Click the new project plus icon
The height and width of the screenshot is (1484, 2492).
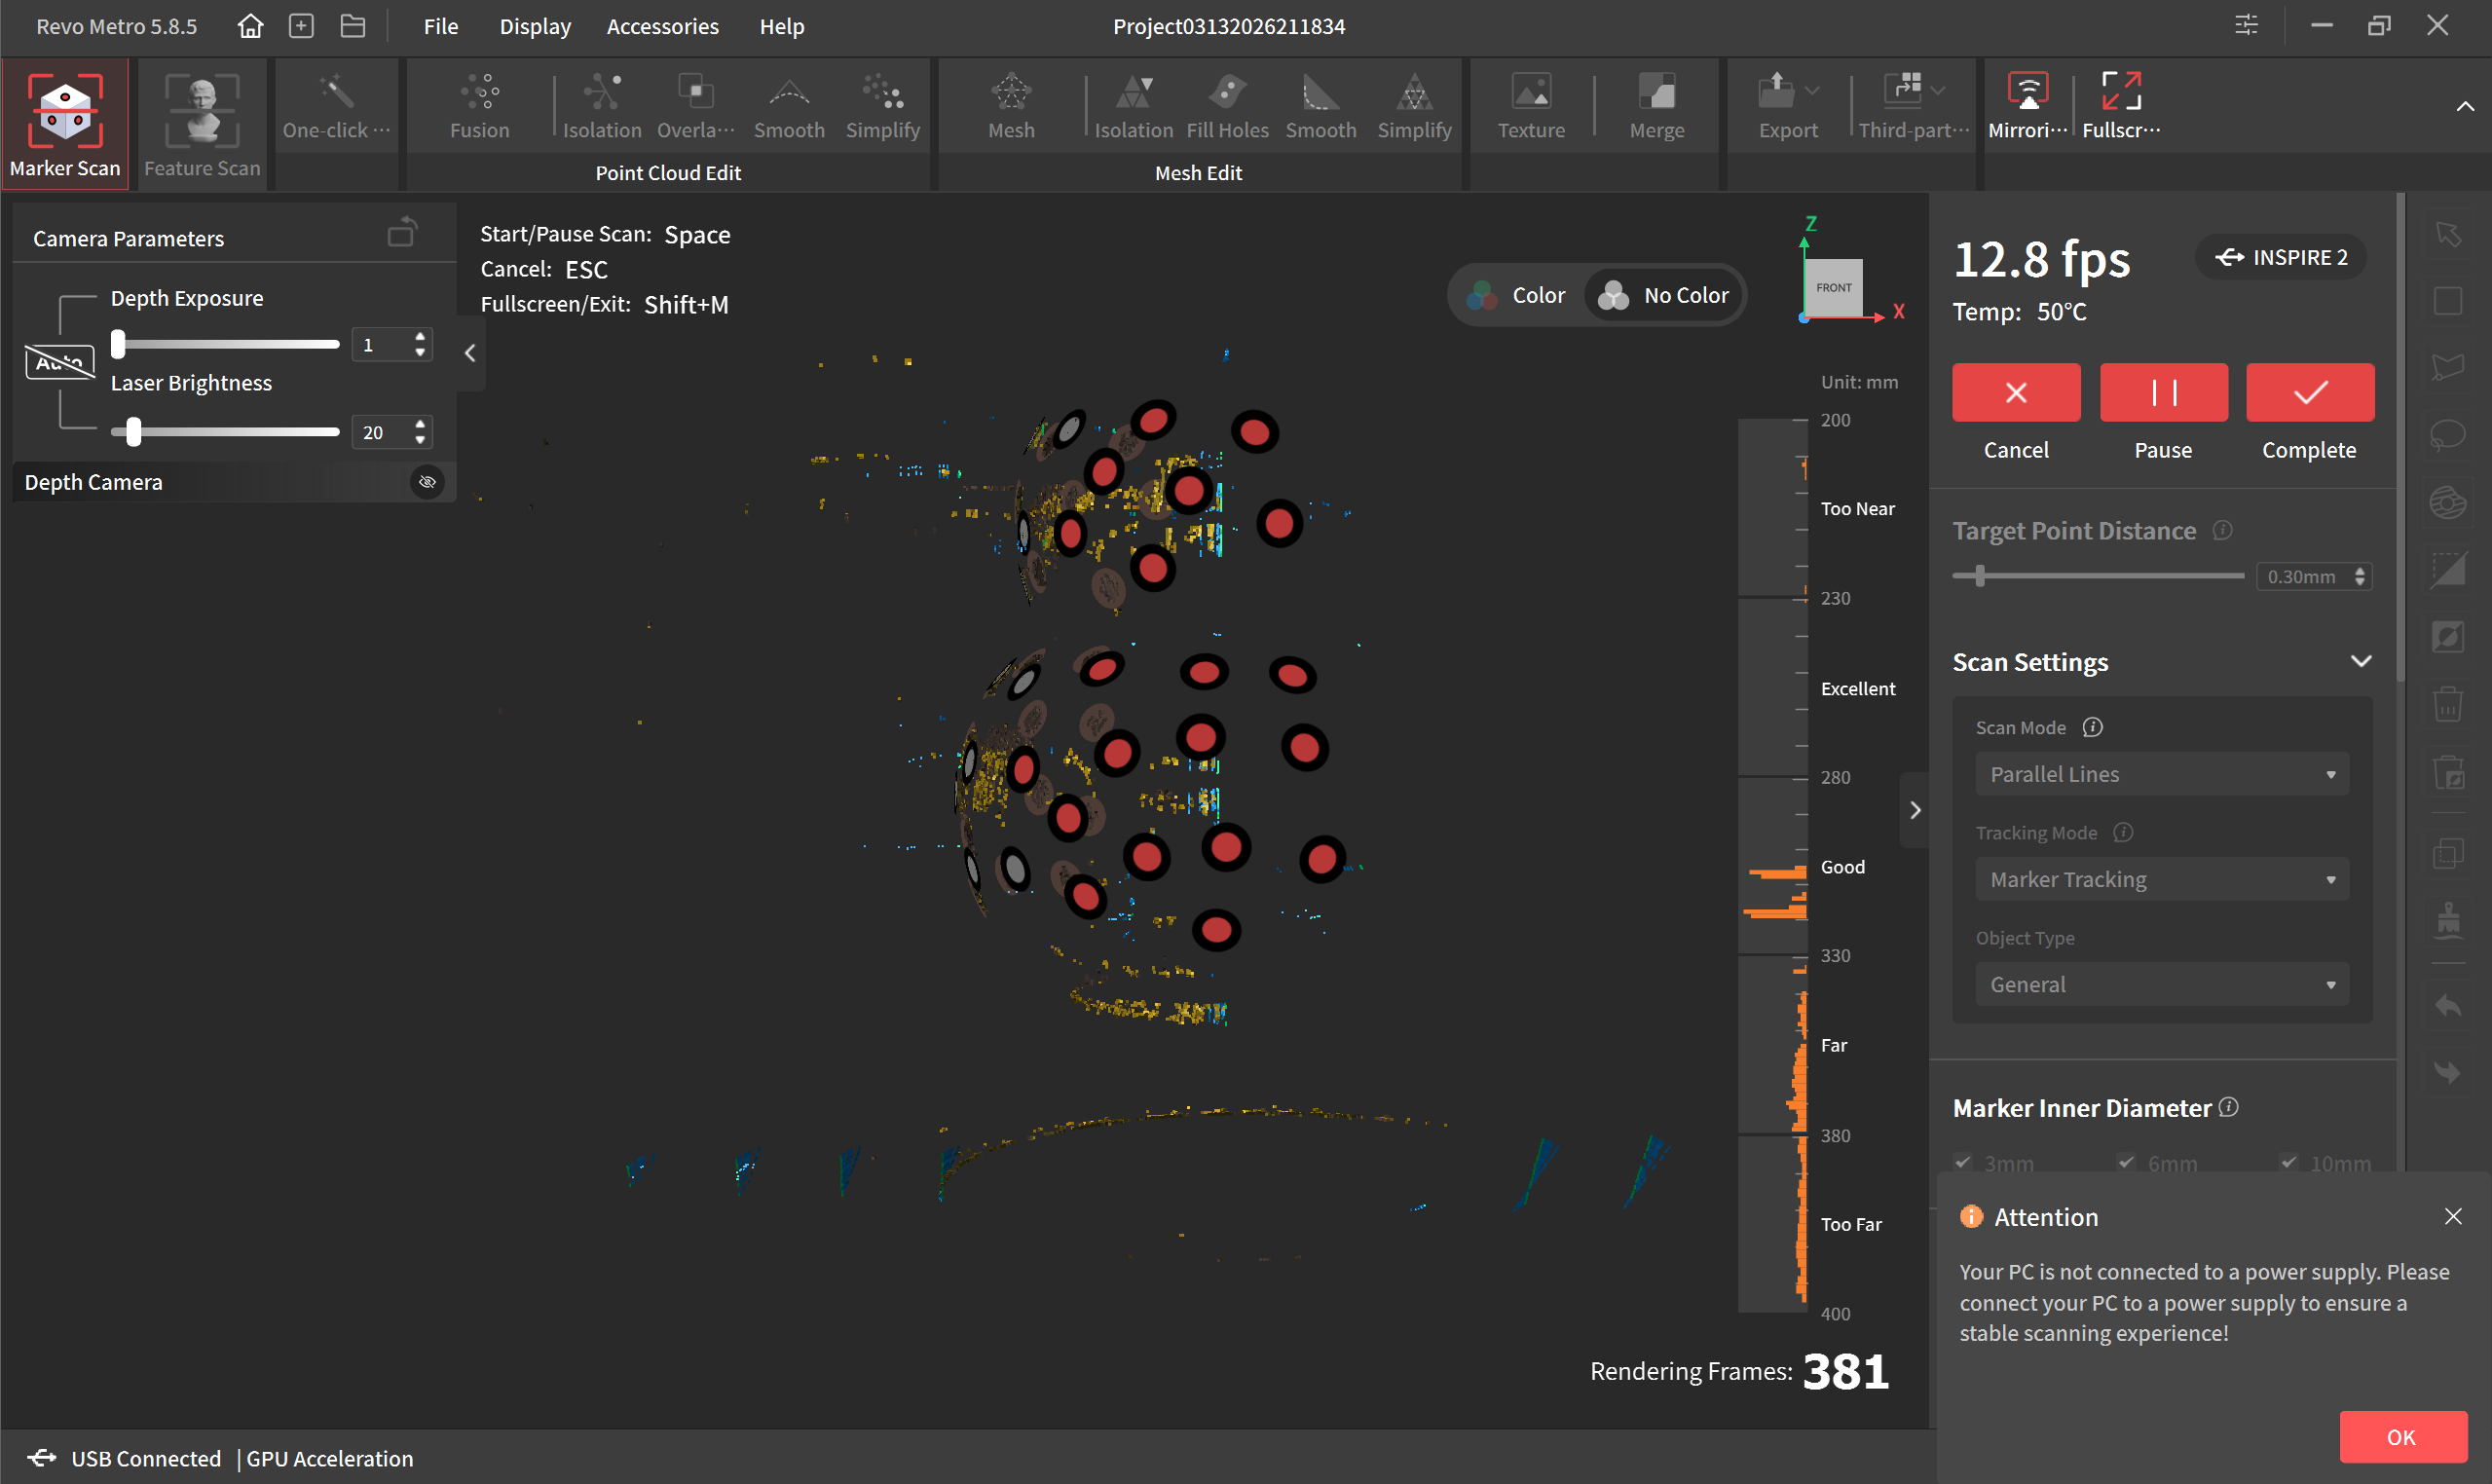[301, 26]
